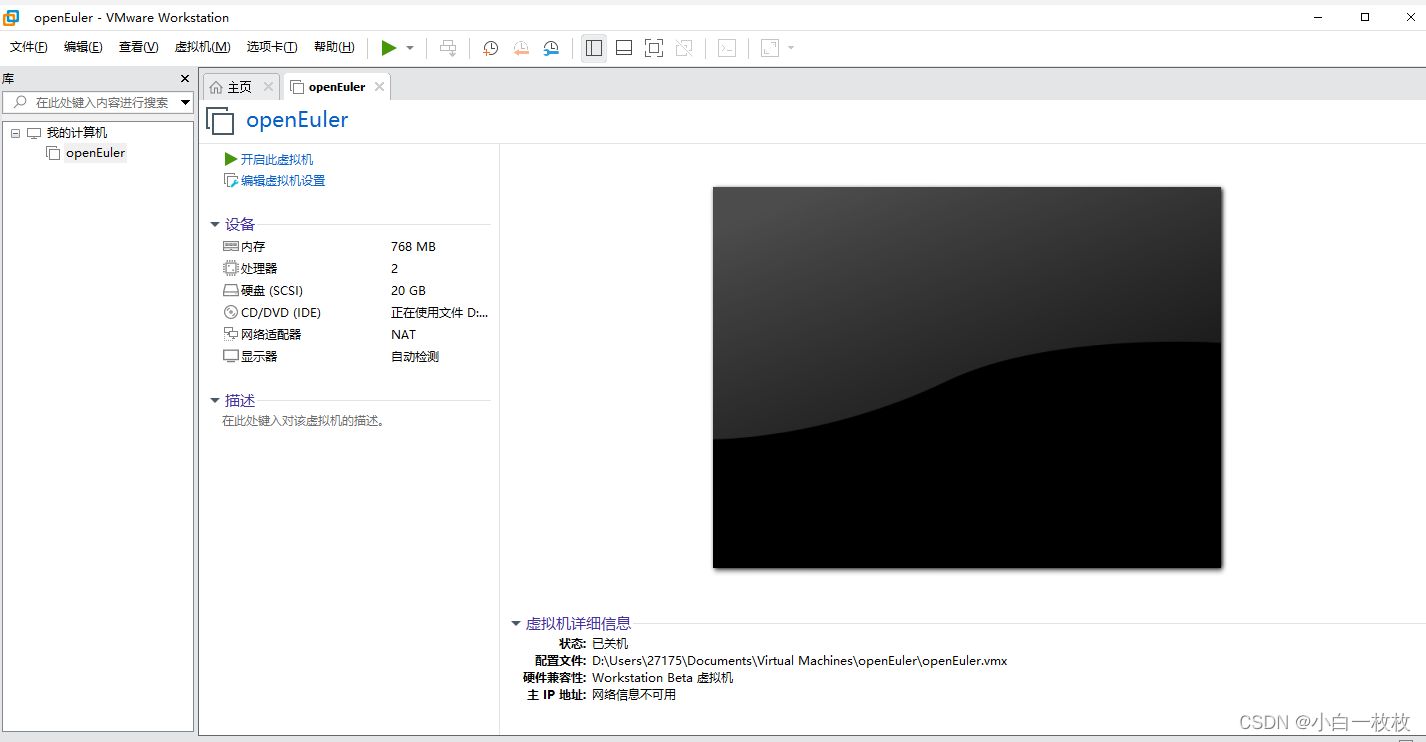The height and width of the screenshot is (742, 1426).
Task: Collapse the 虚拟机详细信息 section
Action: pos(516,624)
